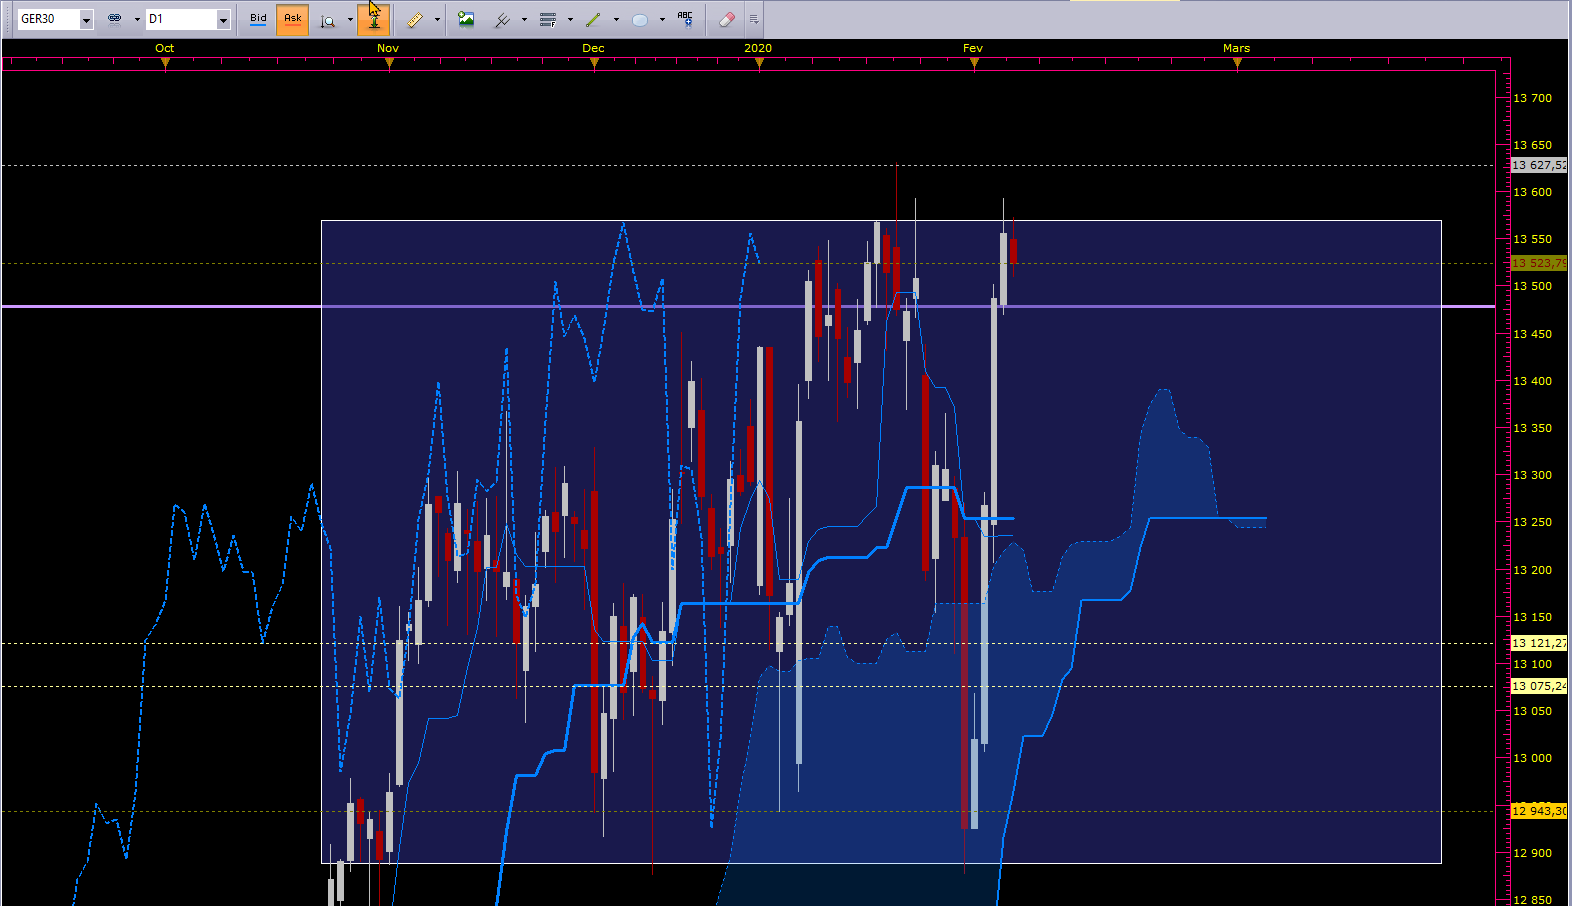Click the 13 250 price axis label
Screen dimensions: 1572x906
coord(1533,522)
